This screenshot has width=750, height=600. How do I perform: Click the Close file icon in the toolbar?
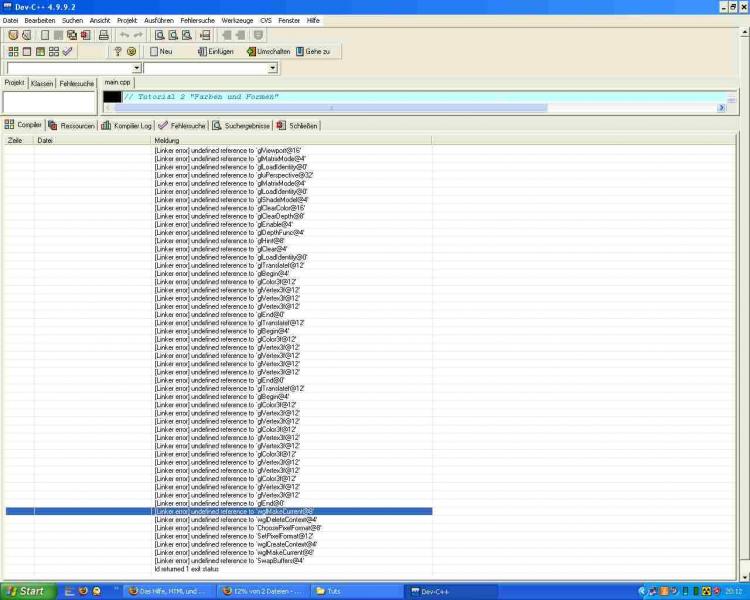(x=85, y=35)
